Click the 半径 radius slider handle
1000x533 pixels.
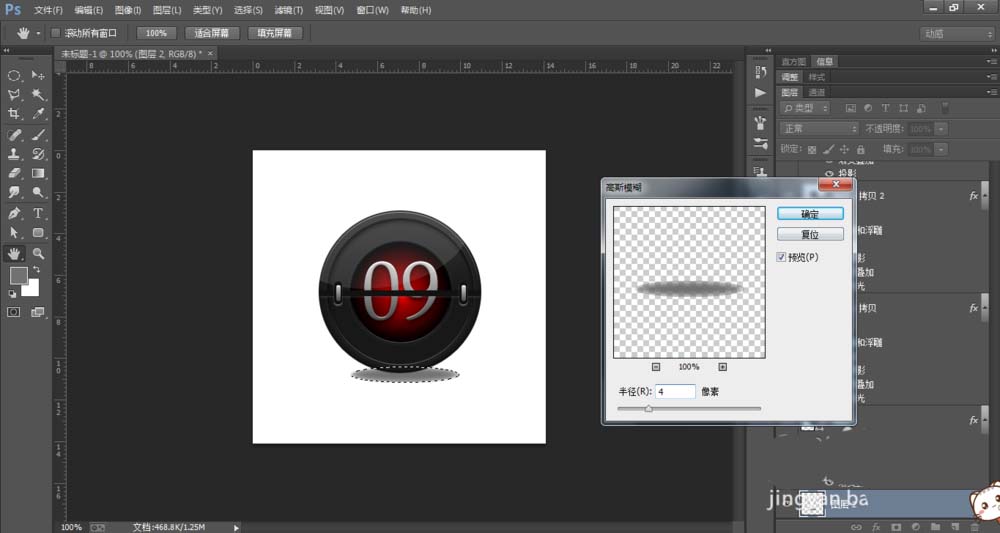point(648,408)
